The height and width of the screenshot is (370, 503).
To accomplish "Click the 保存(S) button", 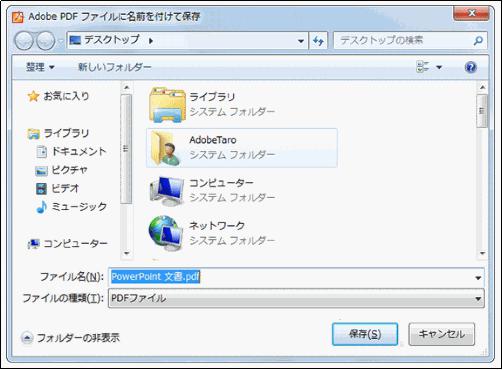I will pos(365,334).
